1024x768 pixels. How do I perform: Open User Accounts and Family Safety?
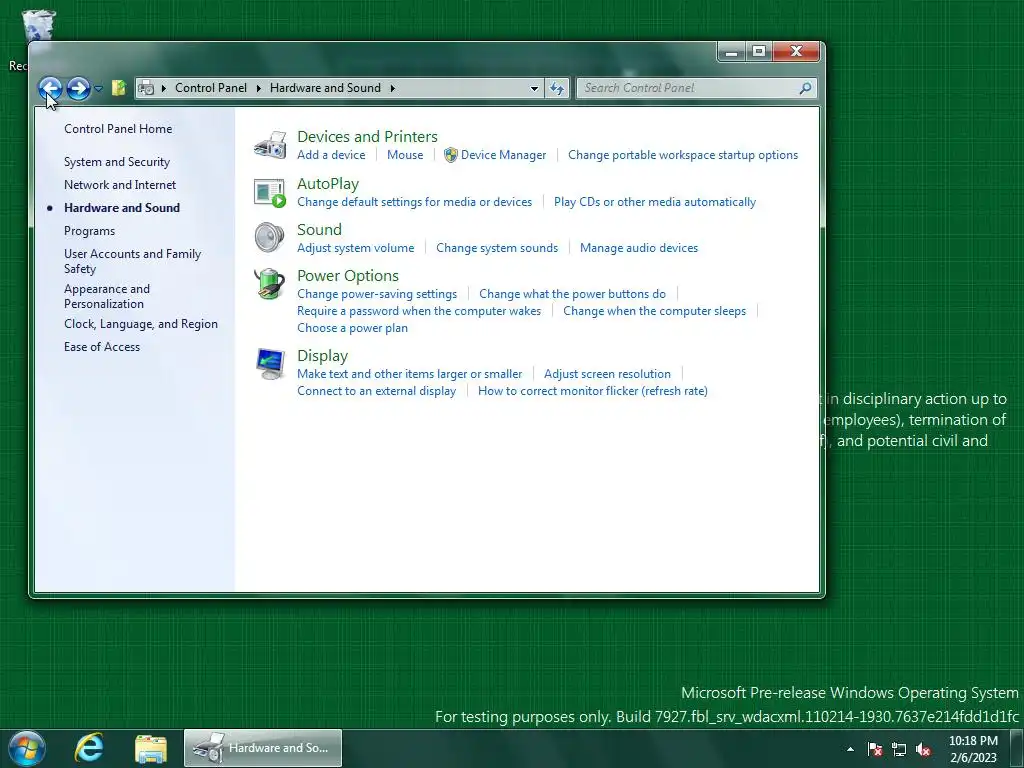point(133,261)
